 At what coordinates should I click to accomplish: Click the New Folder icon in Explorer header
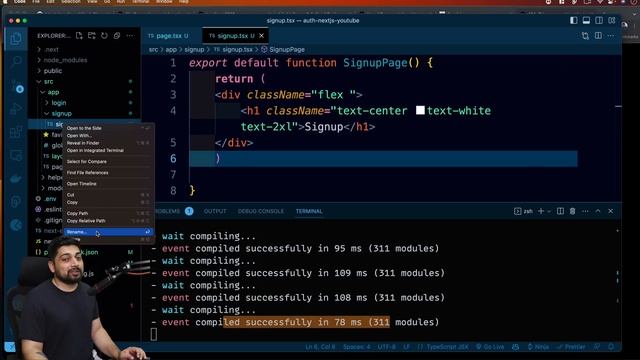coord(92,36)
